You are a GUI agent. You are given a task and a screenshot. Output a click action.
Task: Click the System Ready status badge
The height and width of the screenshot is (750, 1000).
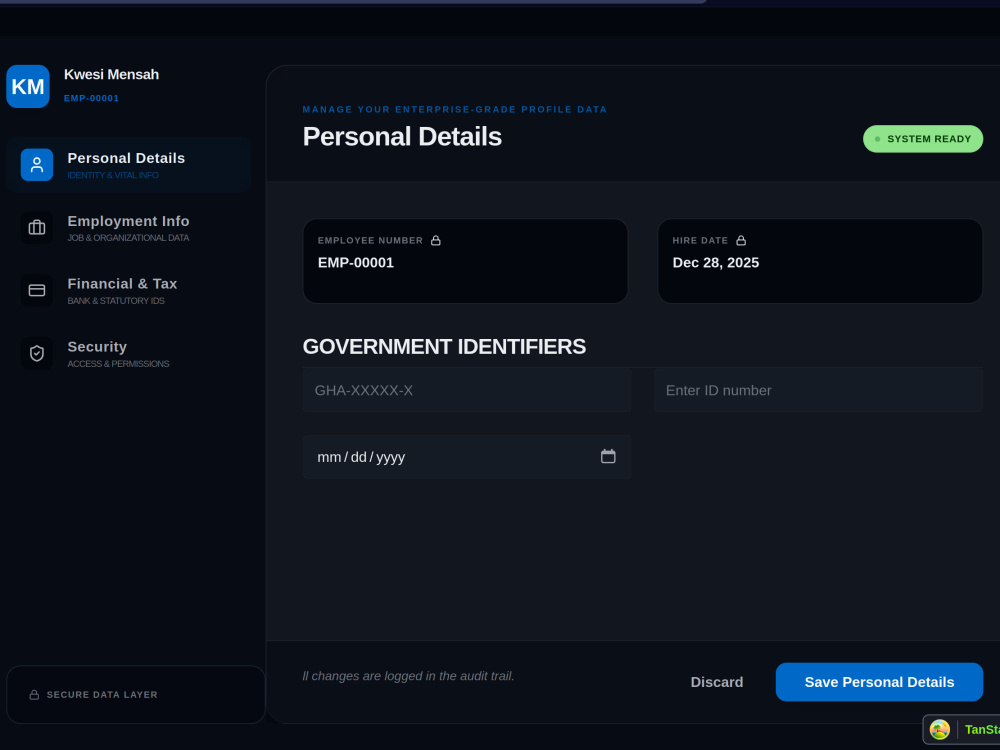point(923,139)
